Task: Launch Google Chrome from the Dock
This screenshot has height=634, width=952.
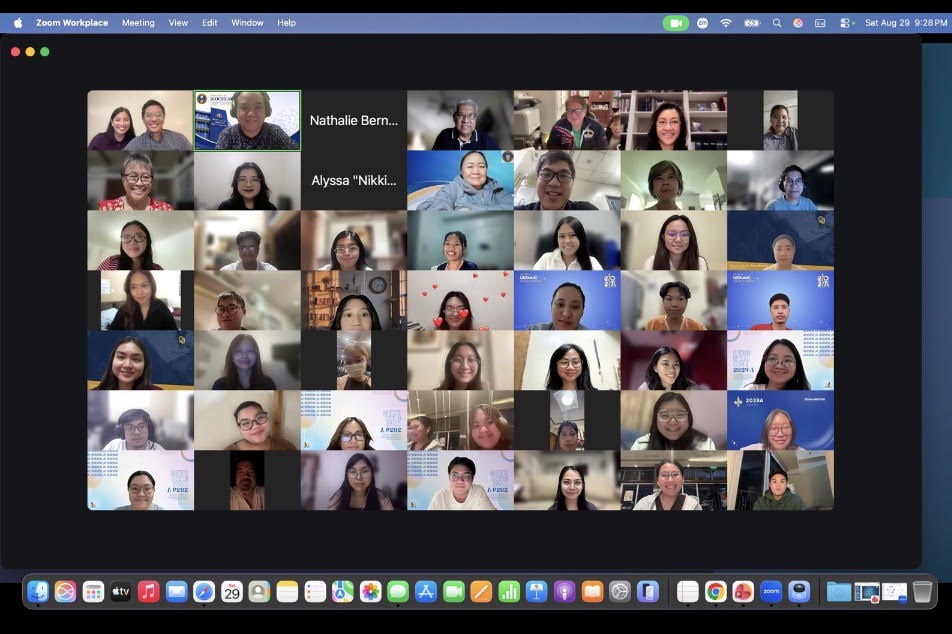Action: pos(715,591)
